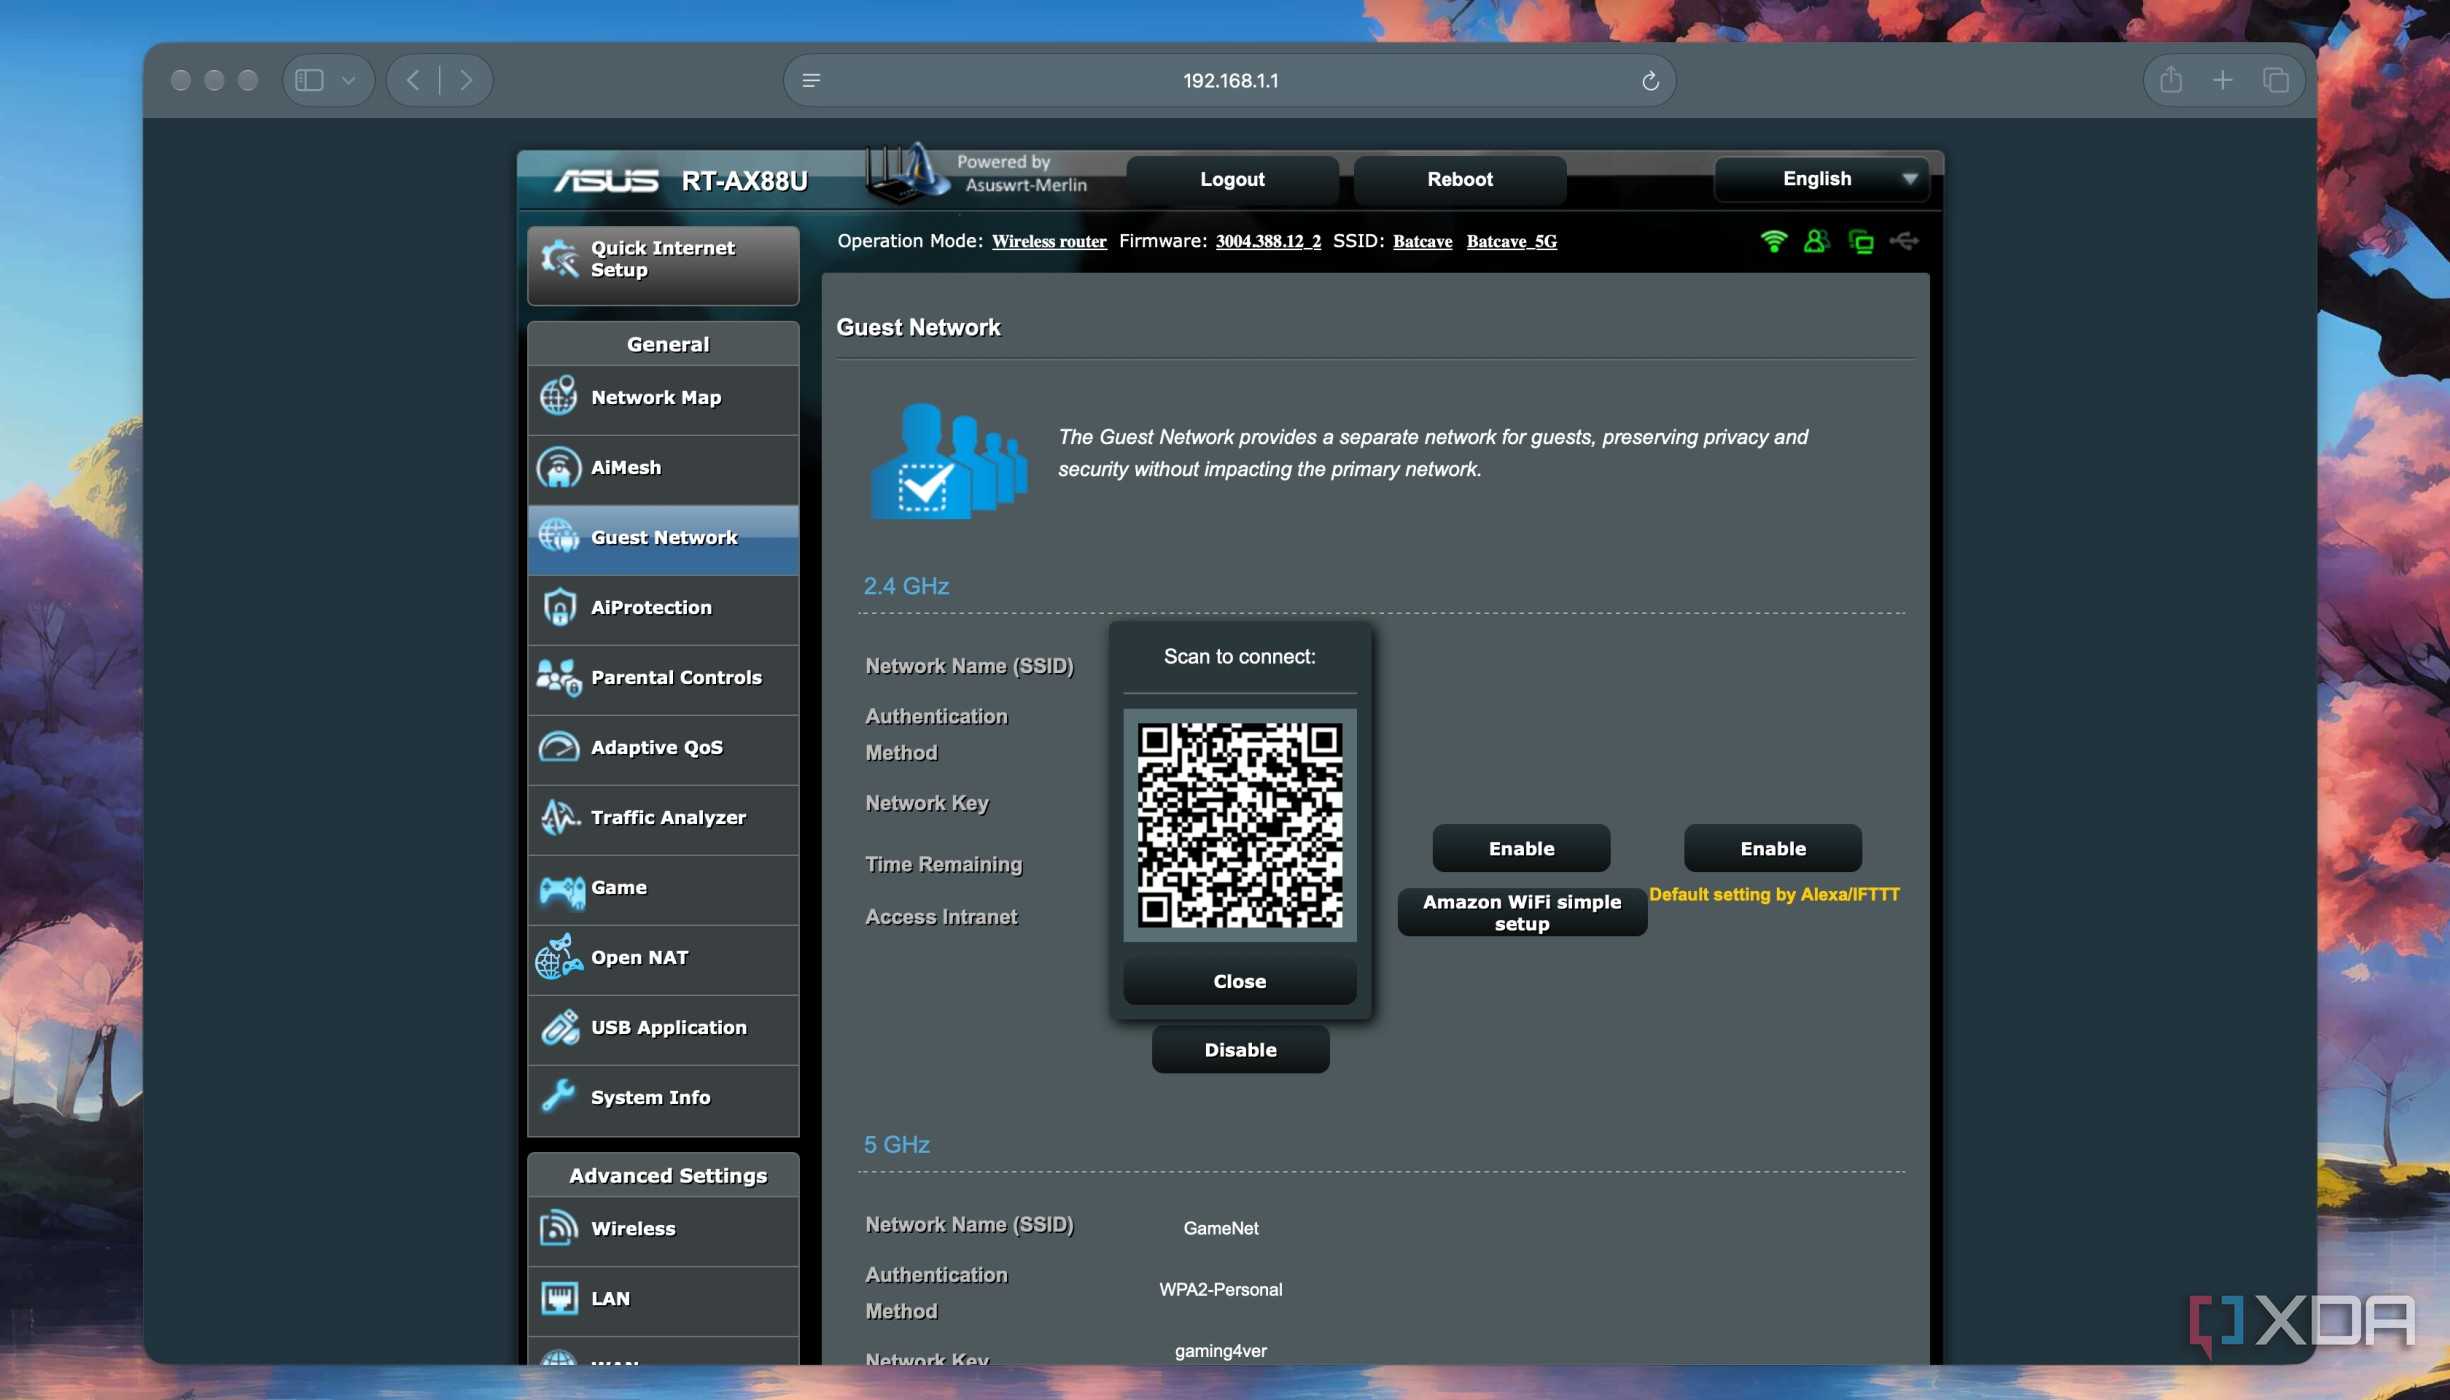Open the AiProtection section
The width and height of the screenshot is (2450, 1400).
tap(663, 608)
